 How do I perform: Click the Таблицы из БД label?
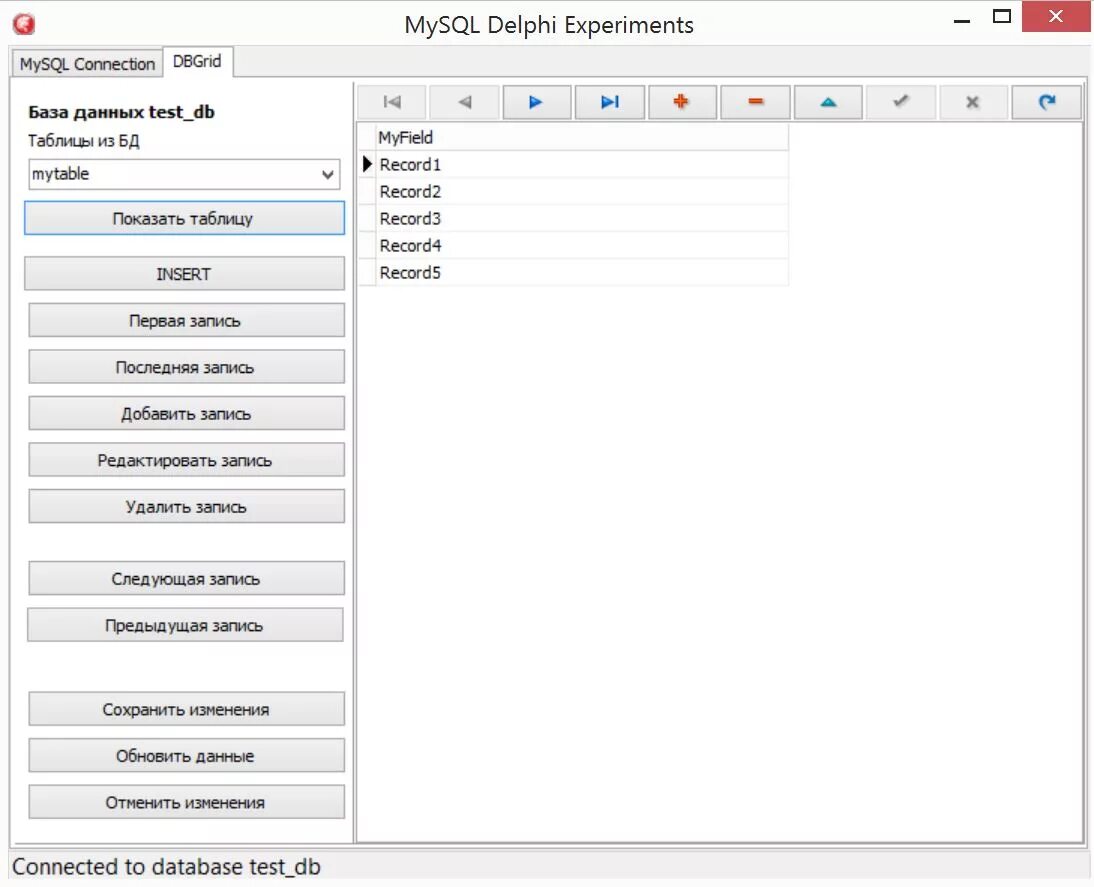[84, 141]
